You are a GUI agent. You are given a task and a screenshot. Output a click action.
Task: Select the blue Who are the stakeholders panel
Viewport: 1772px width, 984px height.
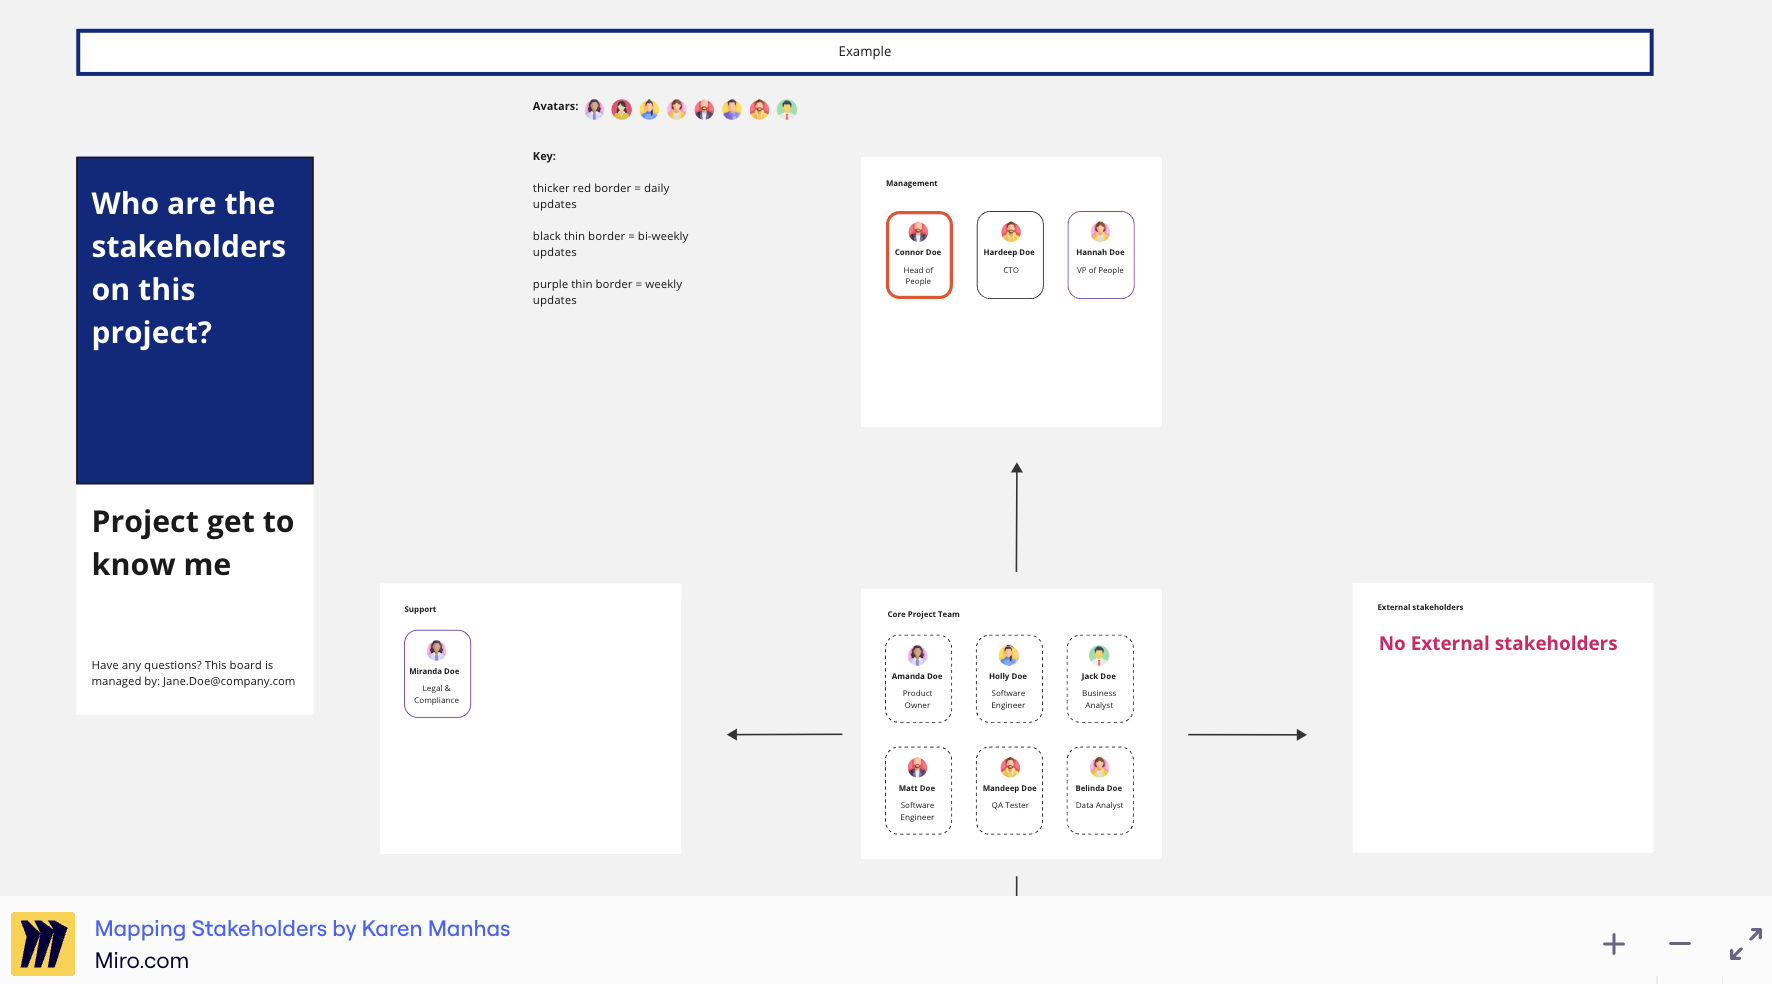pyautogui.click(x=194, y=319)
